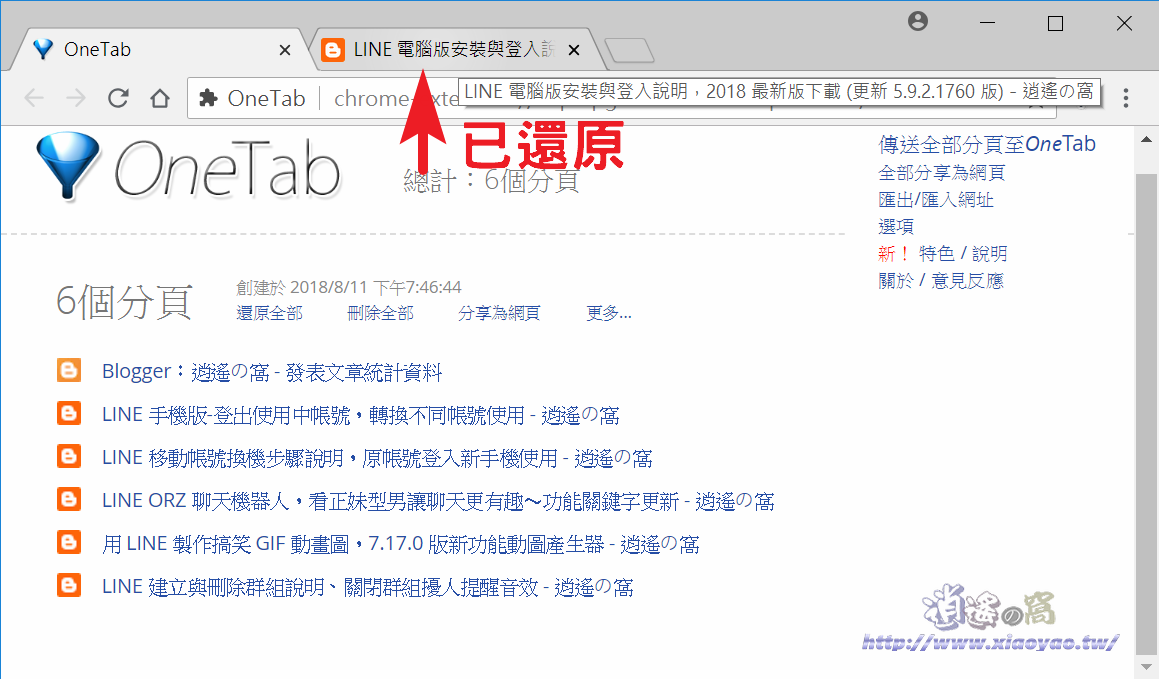The width and height of the screenshot is (1159, 679).
Task: Close the LINE 電腦版 browser tab
Action: click(x=574, y=50)
